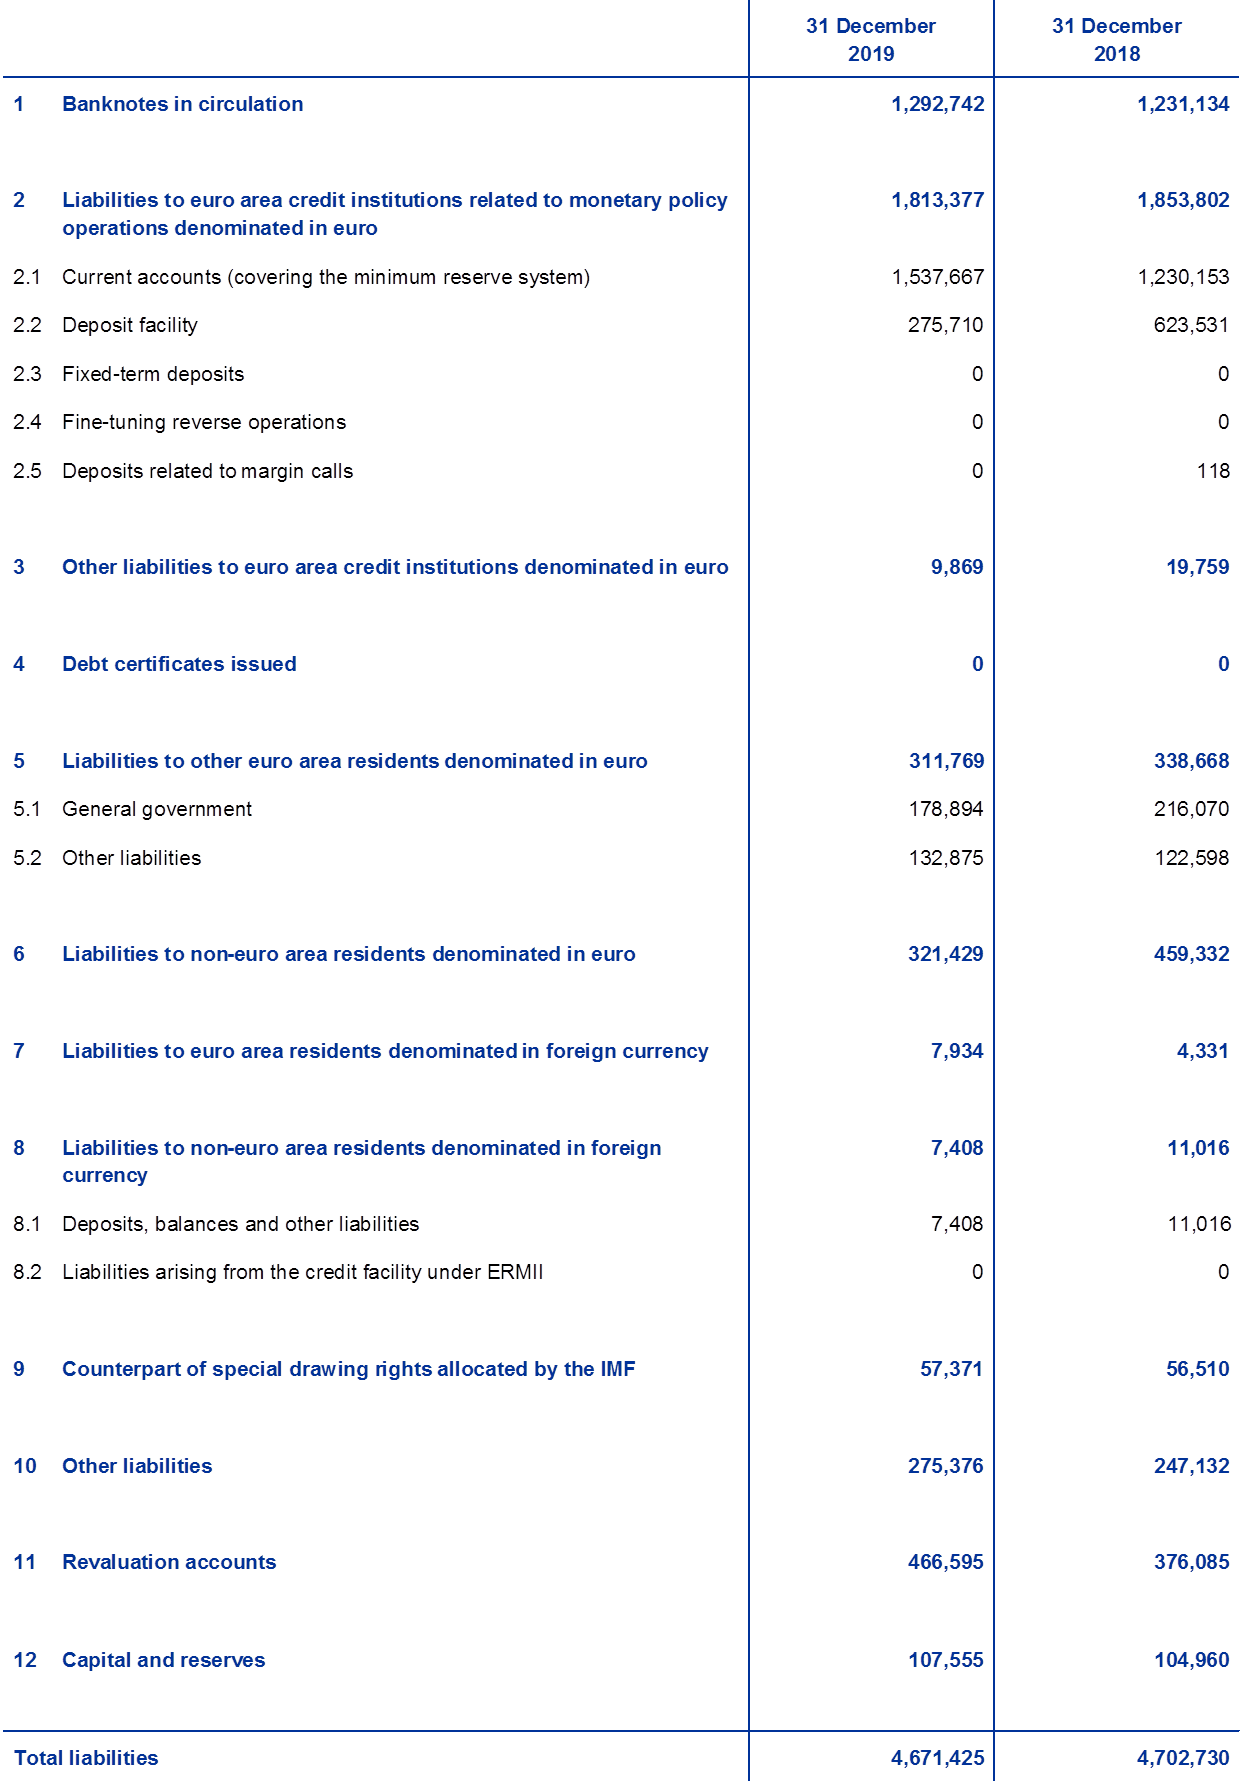Select the Fixed-term deposits row label
This screenshot has height=1784, width=1240.
[153, 374]
